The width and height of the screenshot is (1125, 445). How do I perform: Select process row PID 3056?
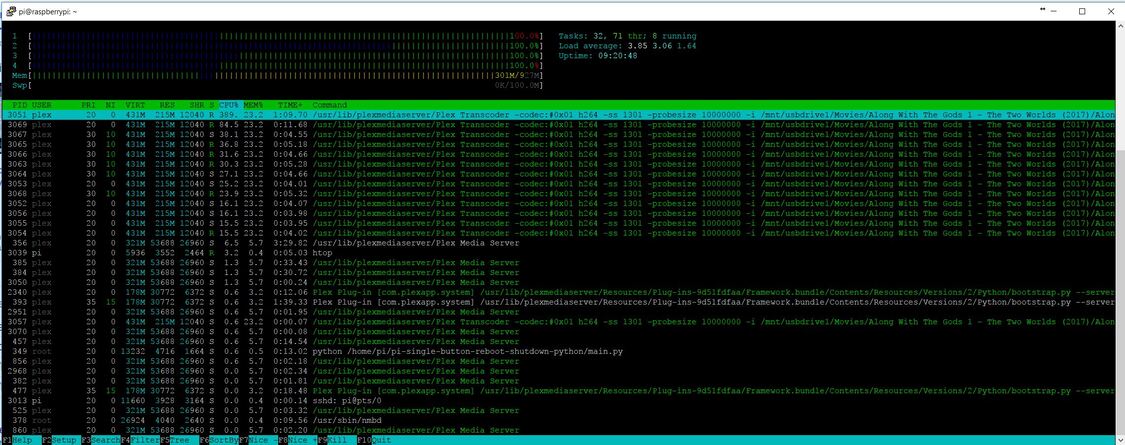(x=560, y=213)
